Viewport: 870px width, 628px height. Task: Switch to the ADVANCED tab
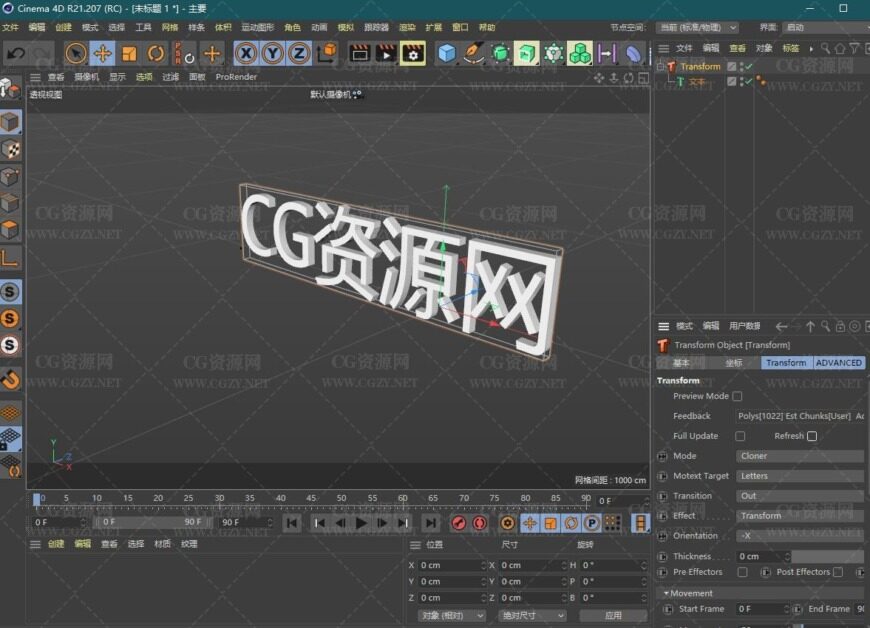point(838,363)
